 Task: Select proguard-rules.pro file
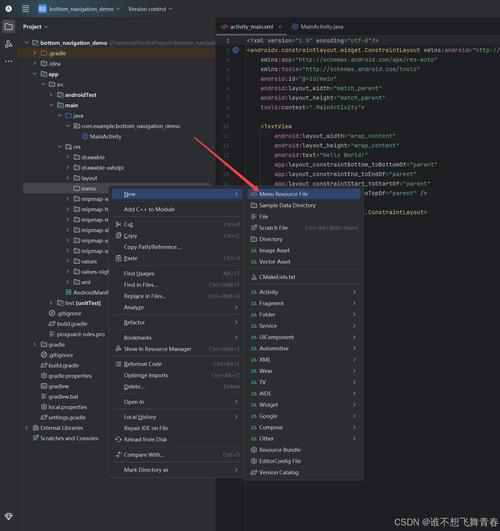tap(78, 334)
